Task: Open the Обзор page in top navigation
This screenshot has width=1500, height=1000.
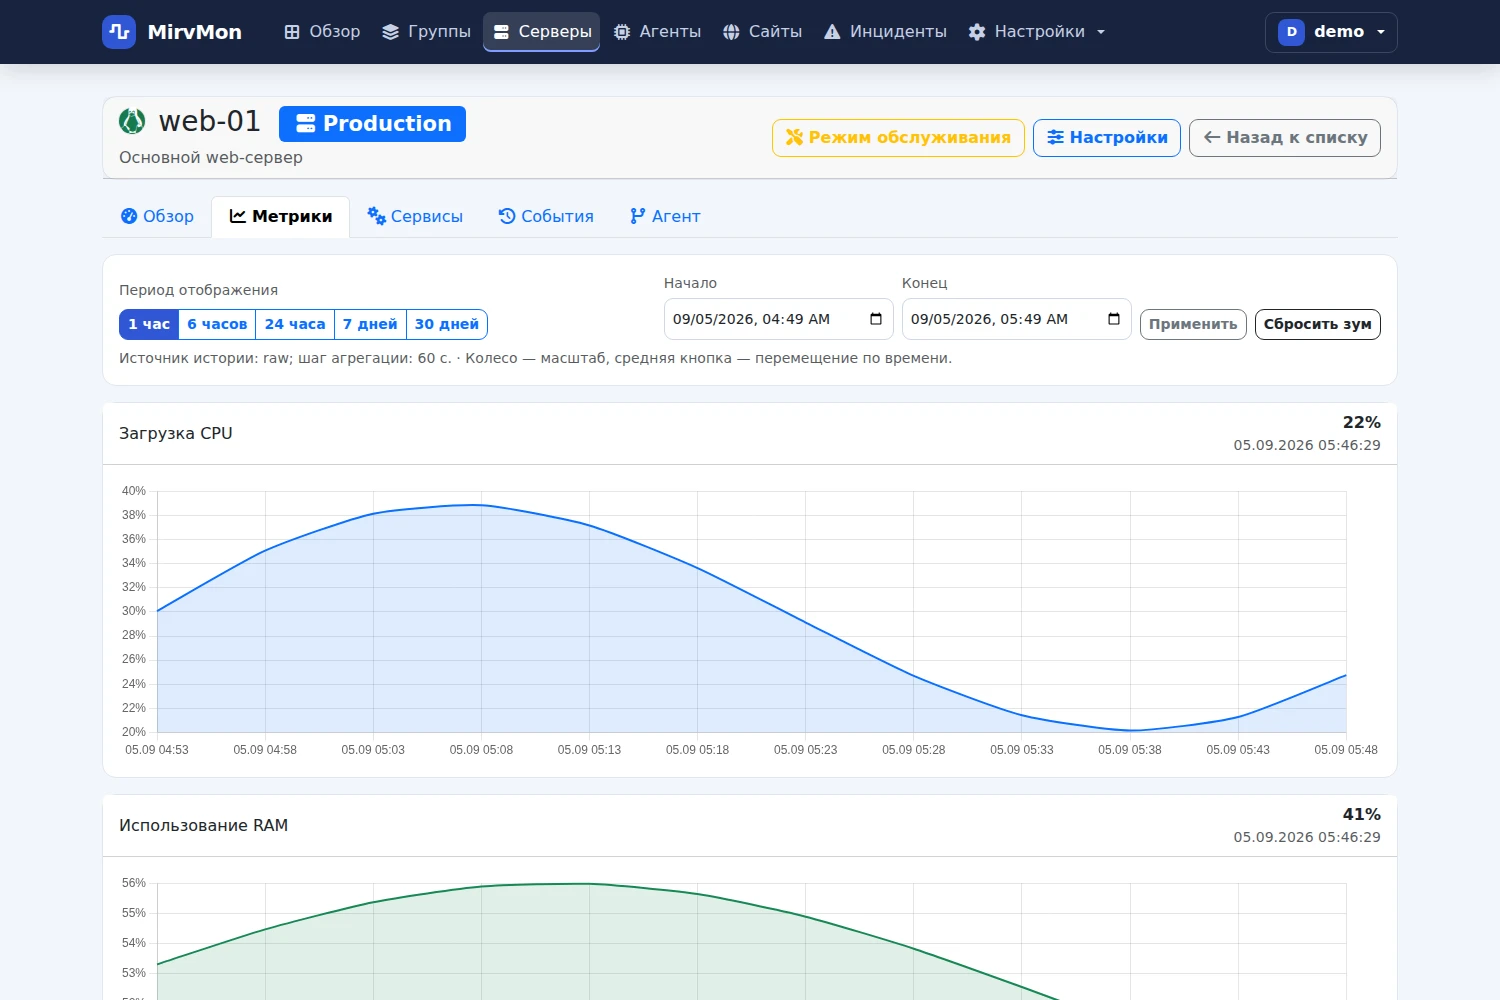Action: [322, 32]
